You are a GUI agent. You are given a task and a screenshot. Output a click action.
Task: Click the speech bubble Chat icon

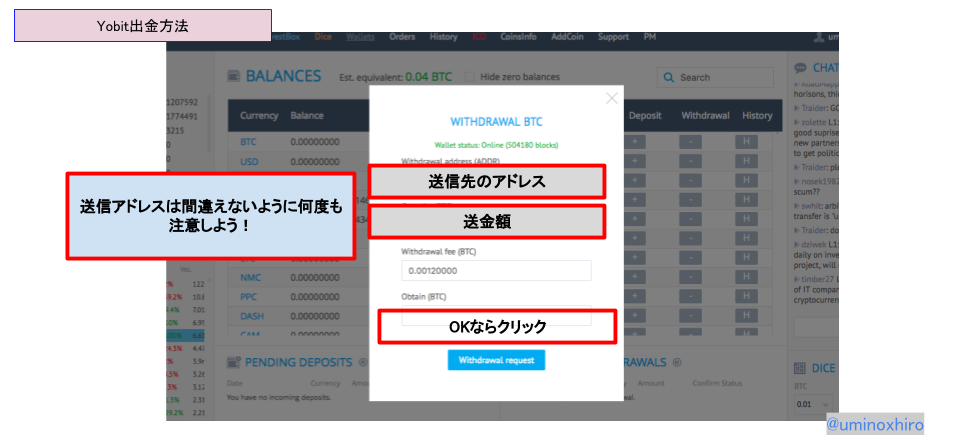tap(801, 67)
